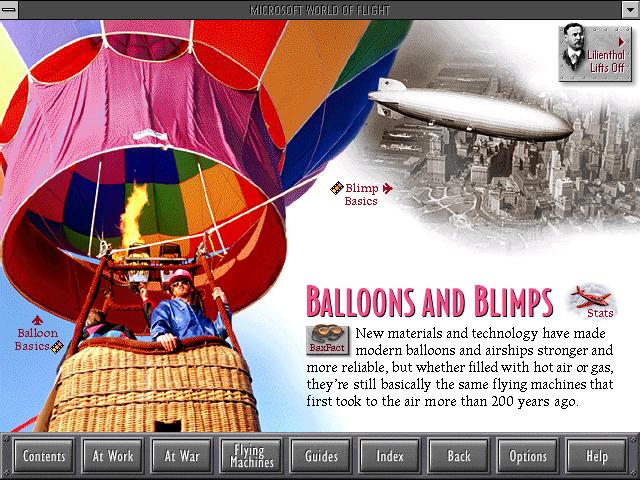Open the Flying Machines section

(x=251, y=456)
